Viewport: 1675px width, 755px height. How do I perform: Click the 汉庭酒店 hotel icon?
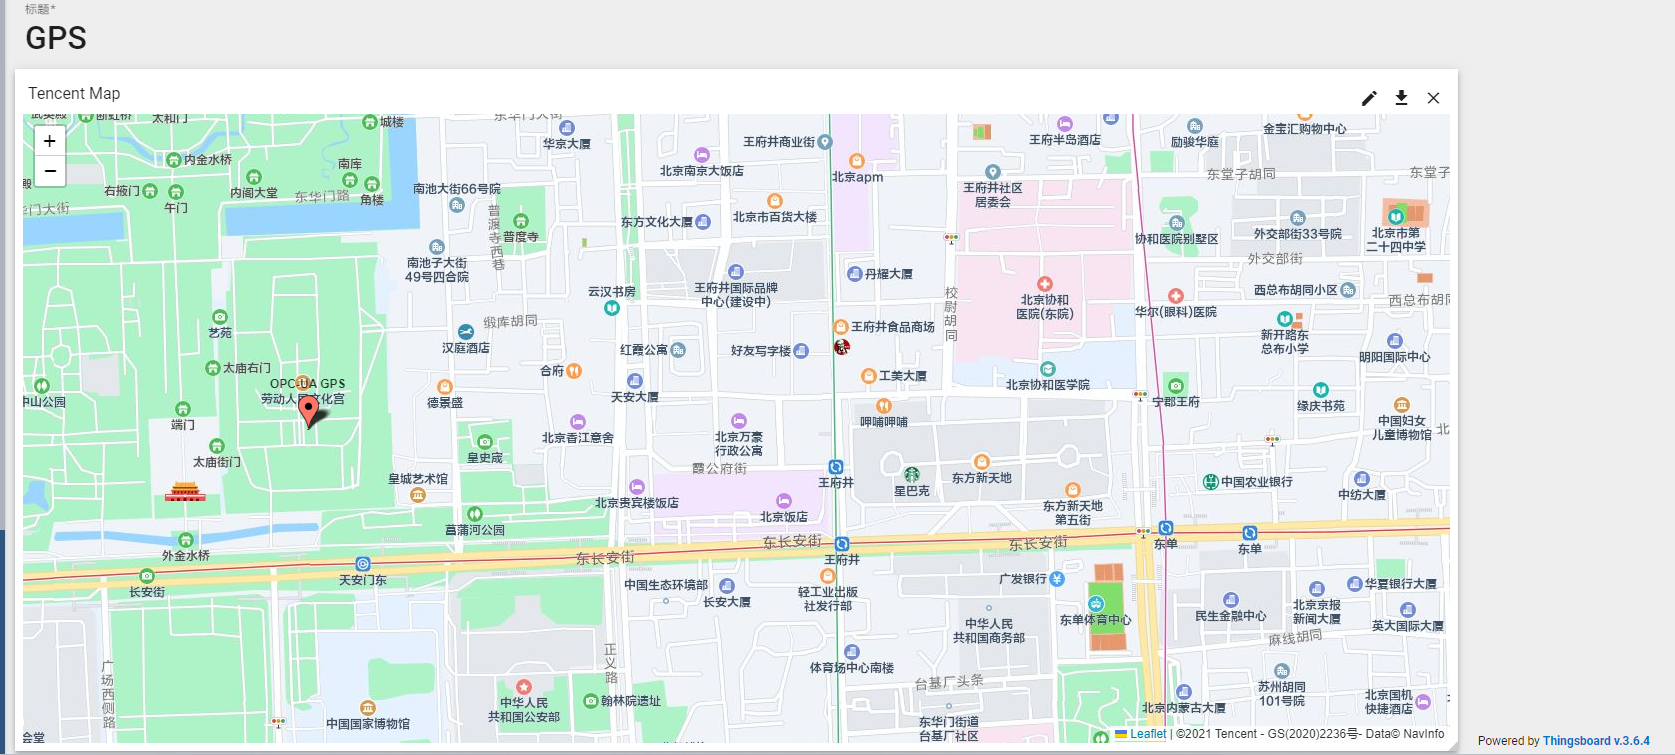pyautogui.click(x=466, y=332)
